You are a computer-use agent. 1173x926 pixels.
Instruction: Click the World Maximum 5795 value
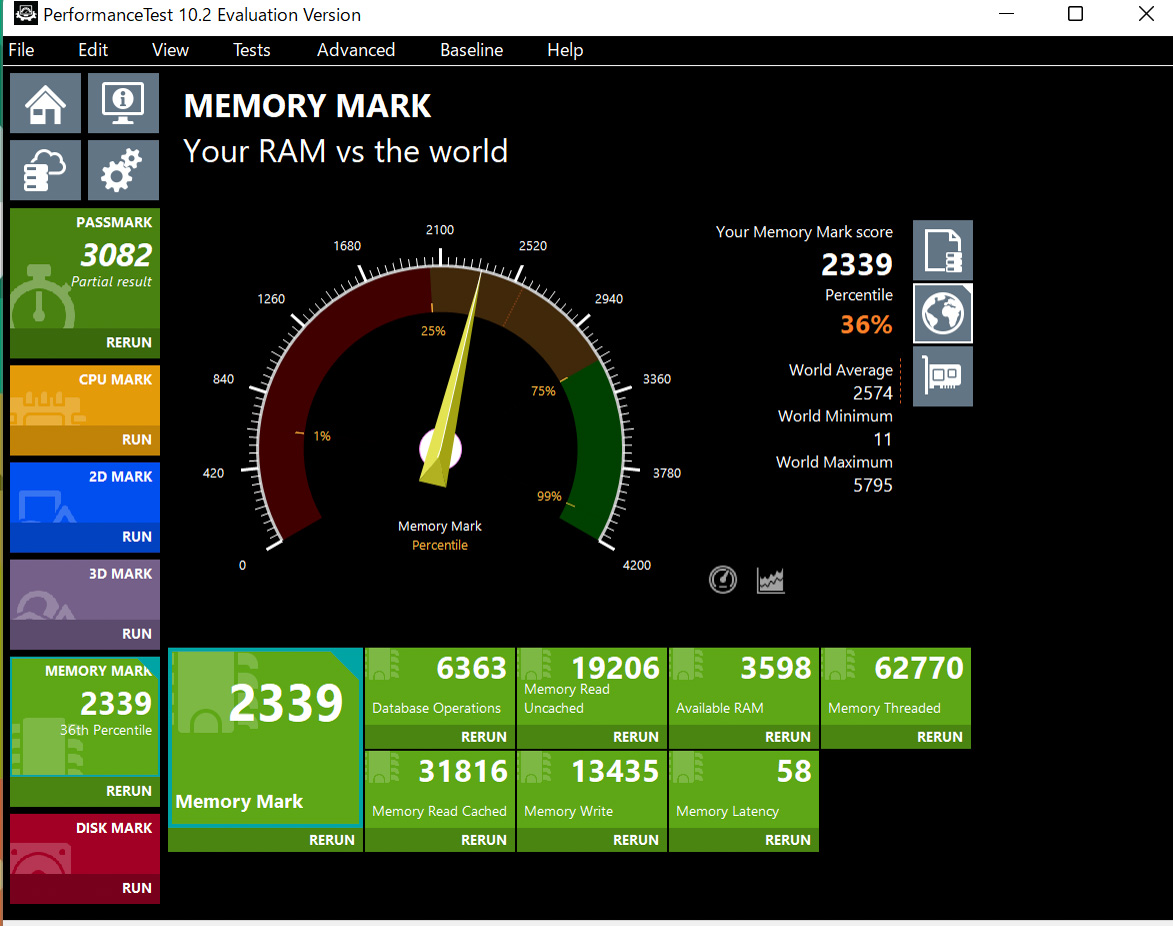pyautogui.click(x=873, y=485)
